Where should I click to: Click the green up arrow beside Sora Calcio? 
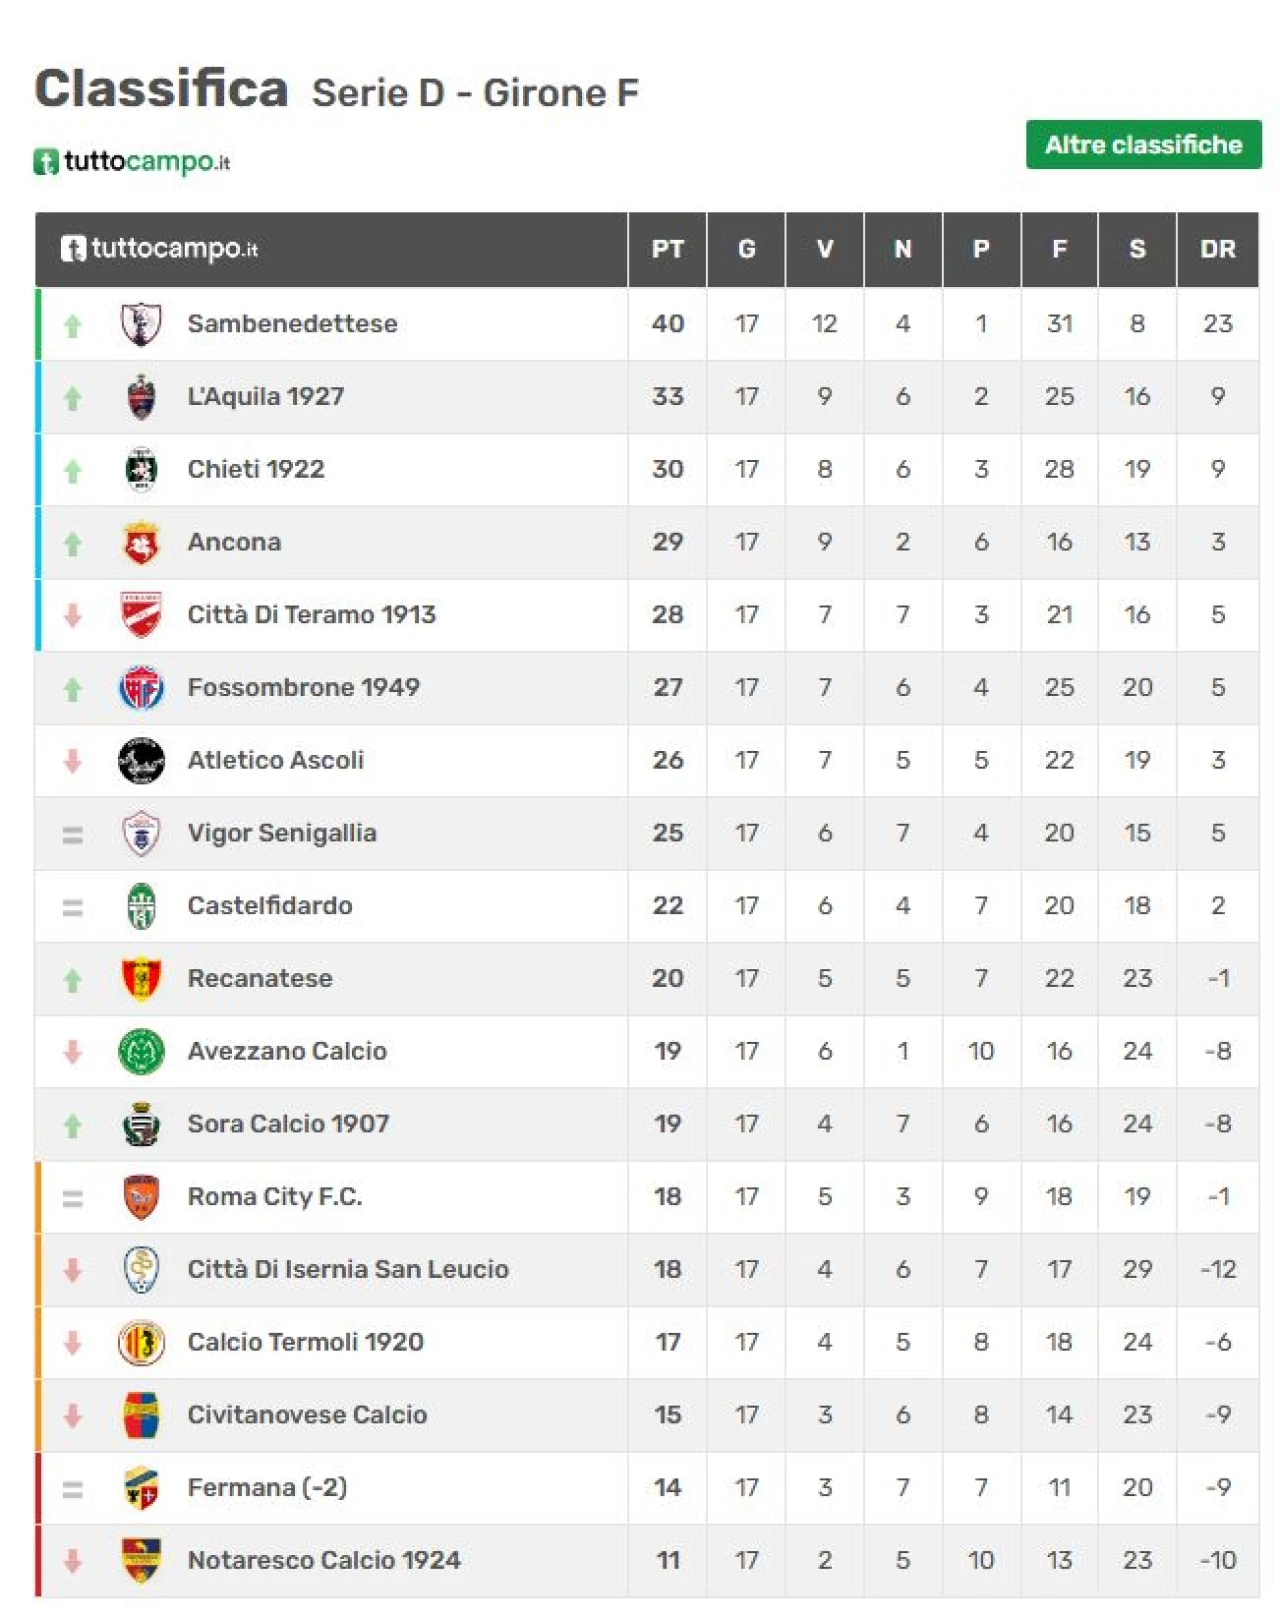72,1126
